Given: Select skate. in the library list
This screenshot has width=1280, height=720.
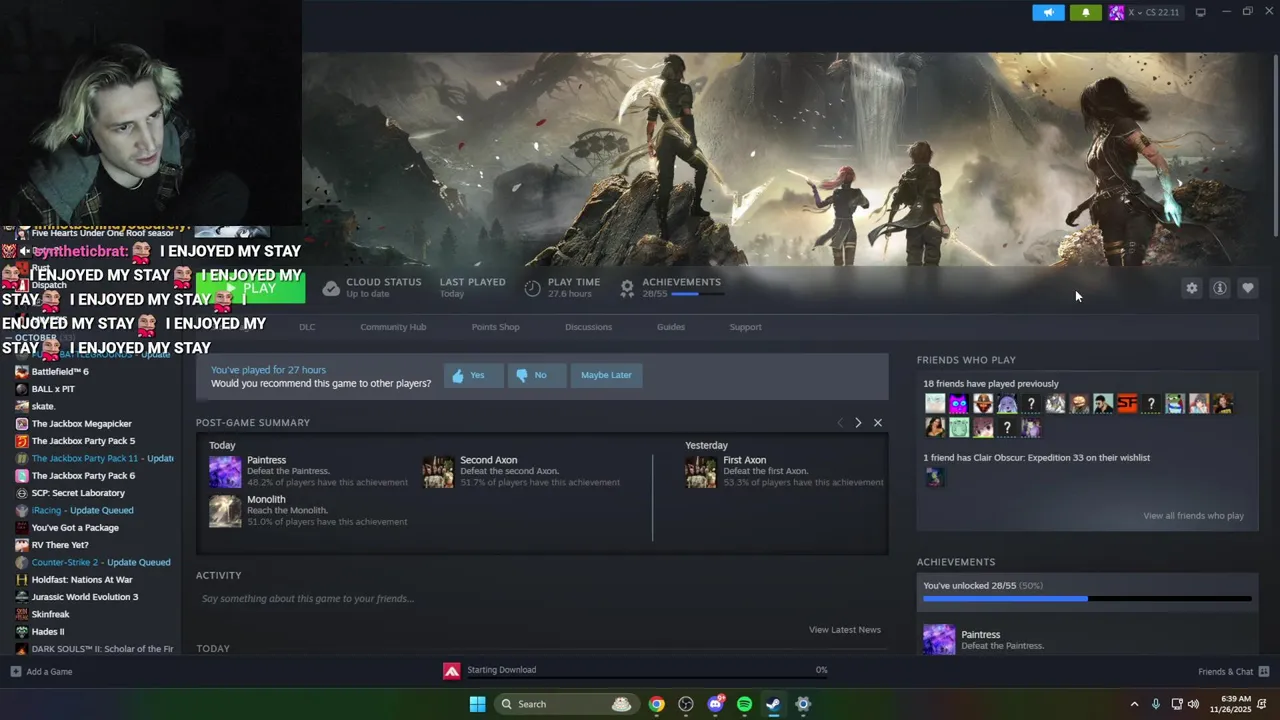Looking at the screenshot, I should [x=43, y=406].
